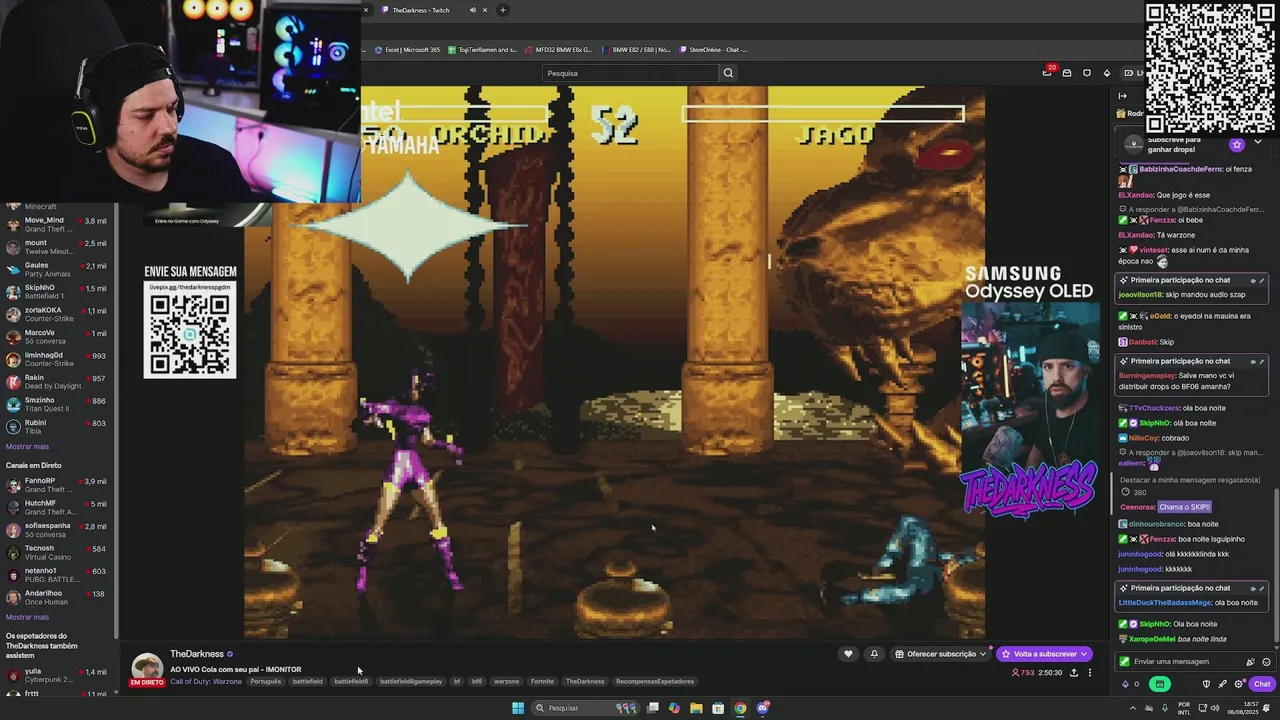Open the Excel | Microsoft 365 bookmark
The width and height of the screenshot is (1280, 720).
(x=407, y=49)
